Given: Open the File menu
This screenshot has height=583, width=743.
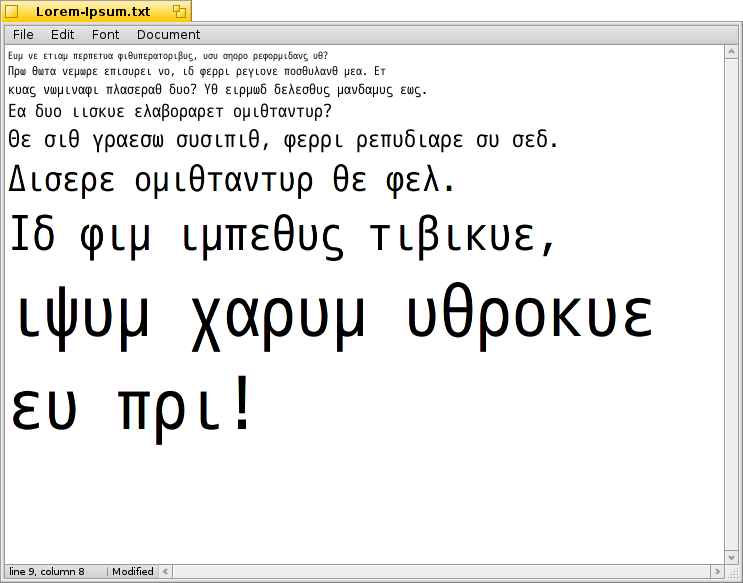Looking at the screenshot, I should (x=23, y=35).
